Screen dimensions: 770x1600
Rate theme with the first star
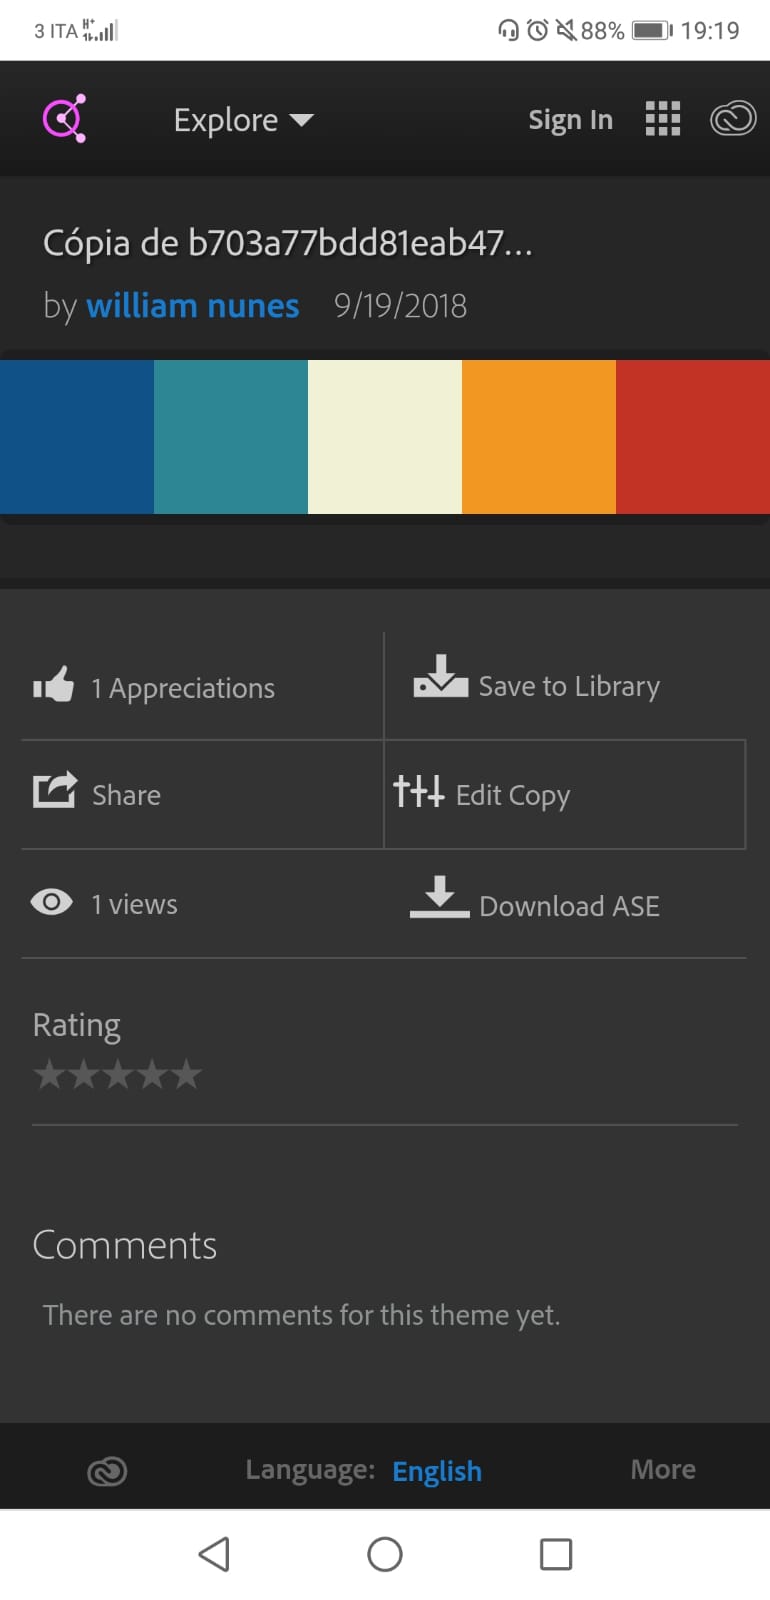pos(49,1075)
